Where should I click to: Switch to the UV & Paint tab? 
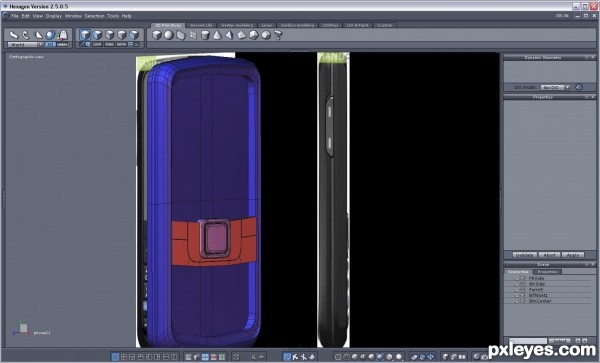[x=357, y=25]
